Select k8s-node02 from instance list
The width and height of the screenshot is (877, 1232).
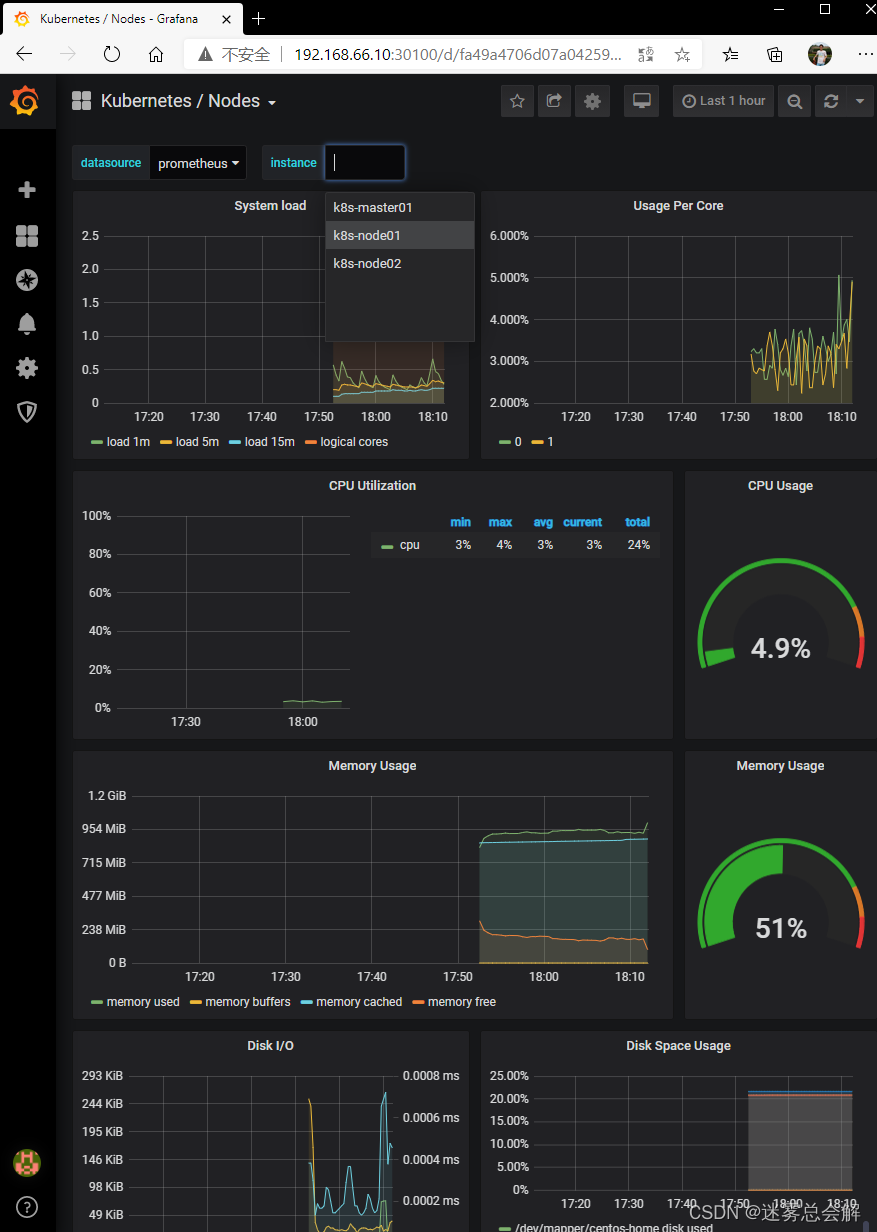pos(399,264)
